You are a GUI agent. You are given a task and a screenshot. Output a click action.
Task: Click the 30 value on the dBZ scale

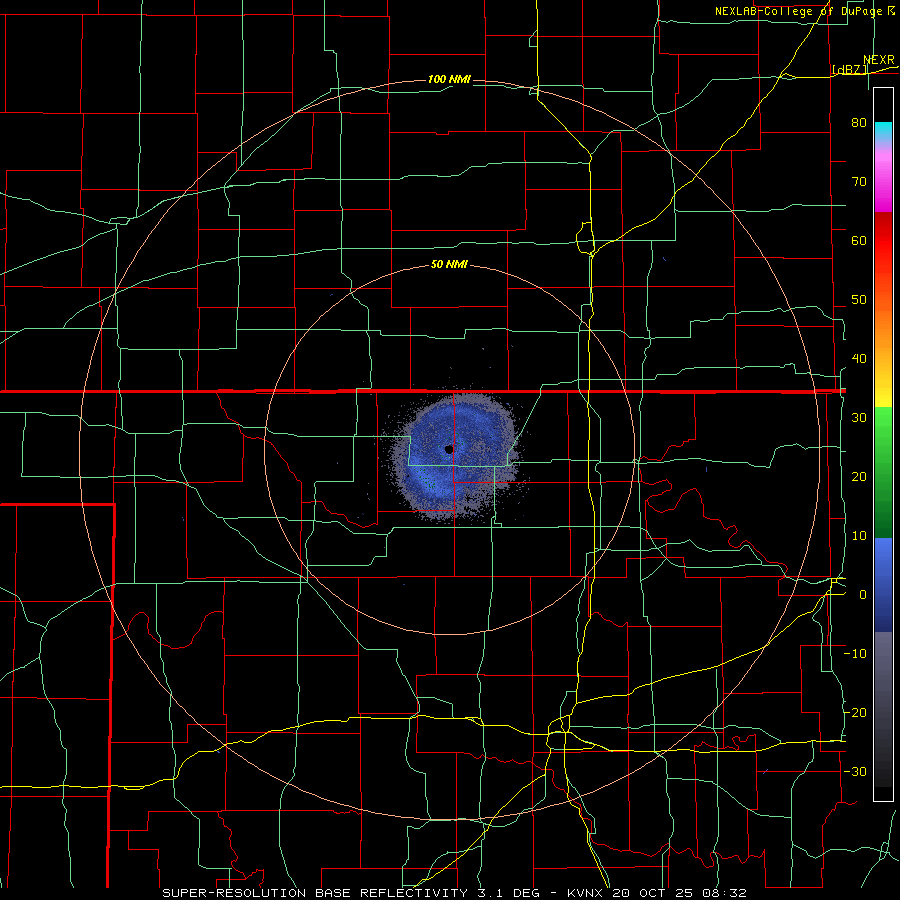click(x=859, y=417)
